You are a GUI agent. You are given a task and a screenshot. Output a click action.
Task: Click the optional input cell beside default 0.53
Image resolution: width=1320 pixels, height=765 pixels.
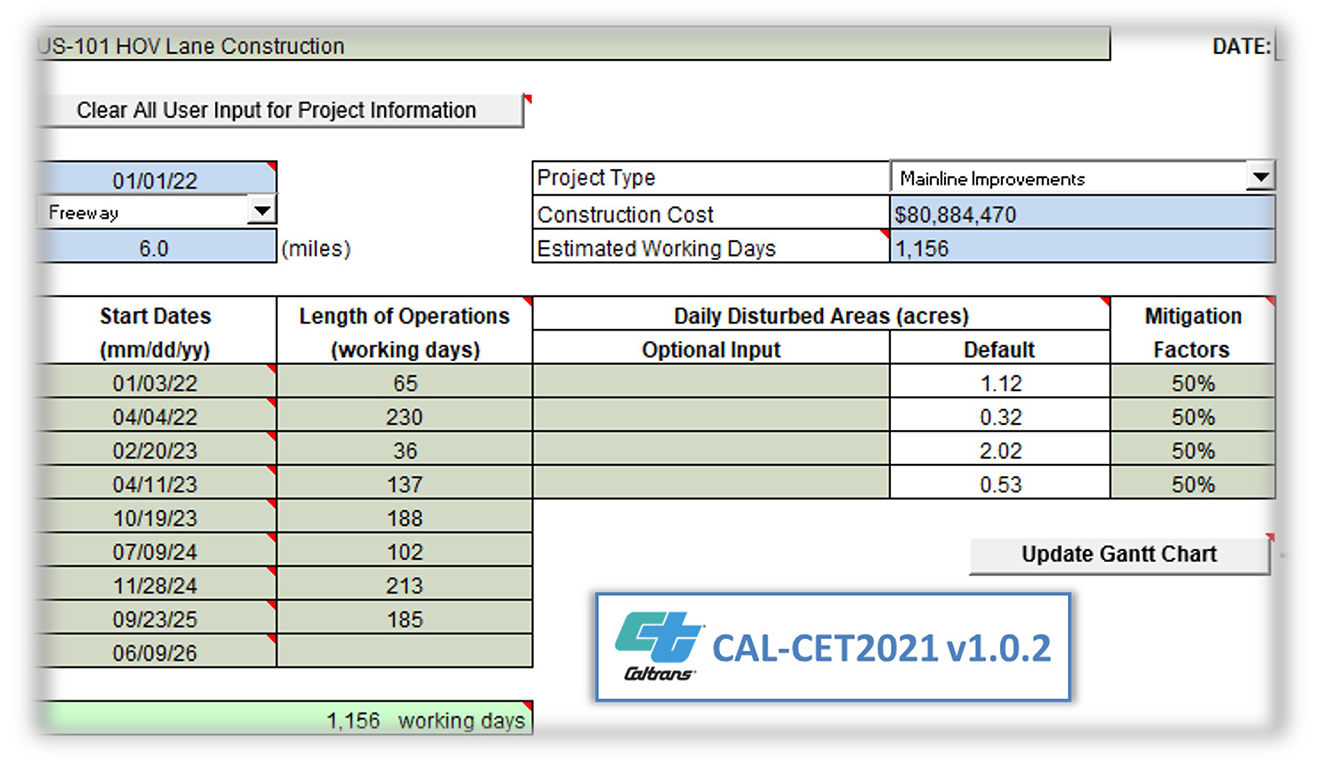tap(712, 484)
